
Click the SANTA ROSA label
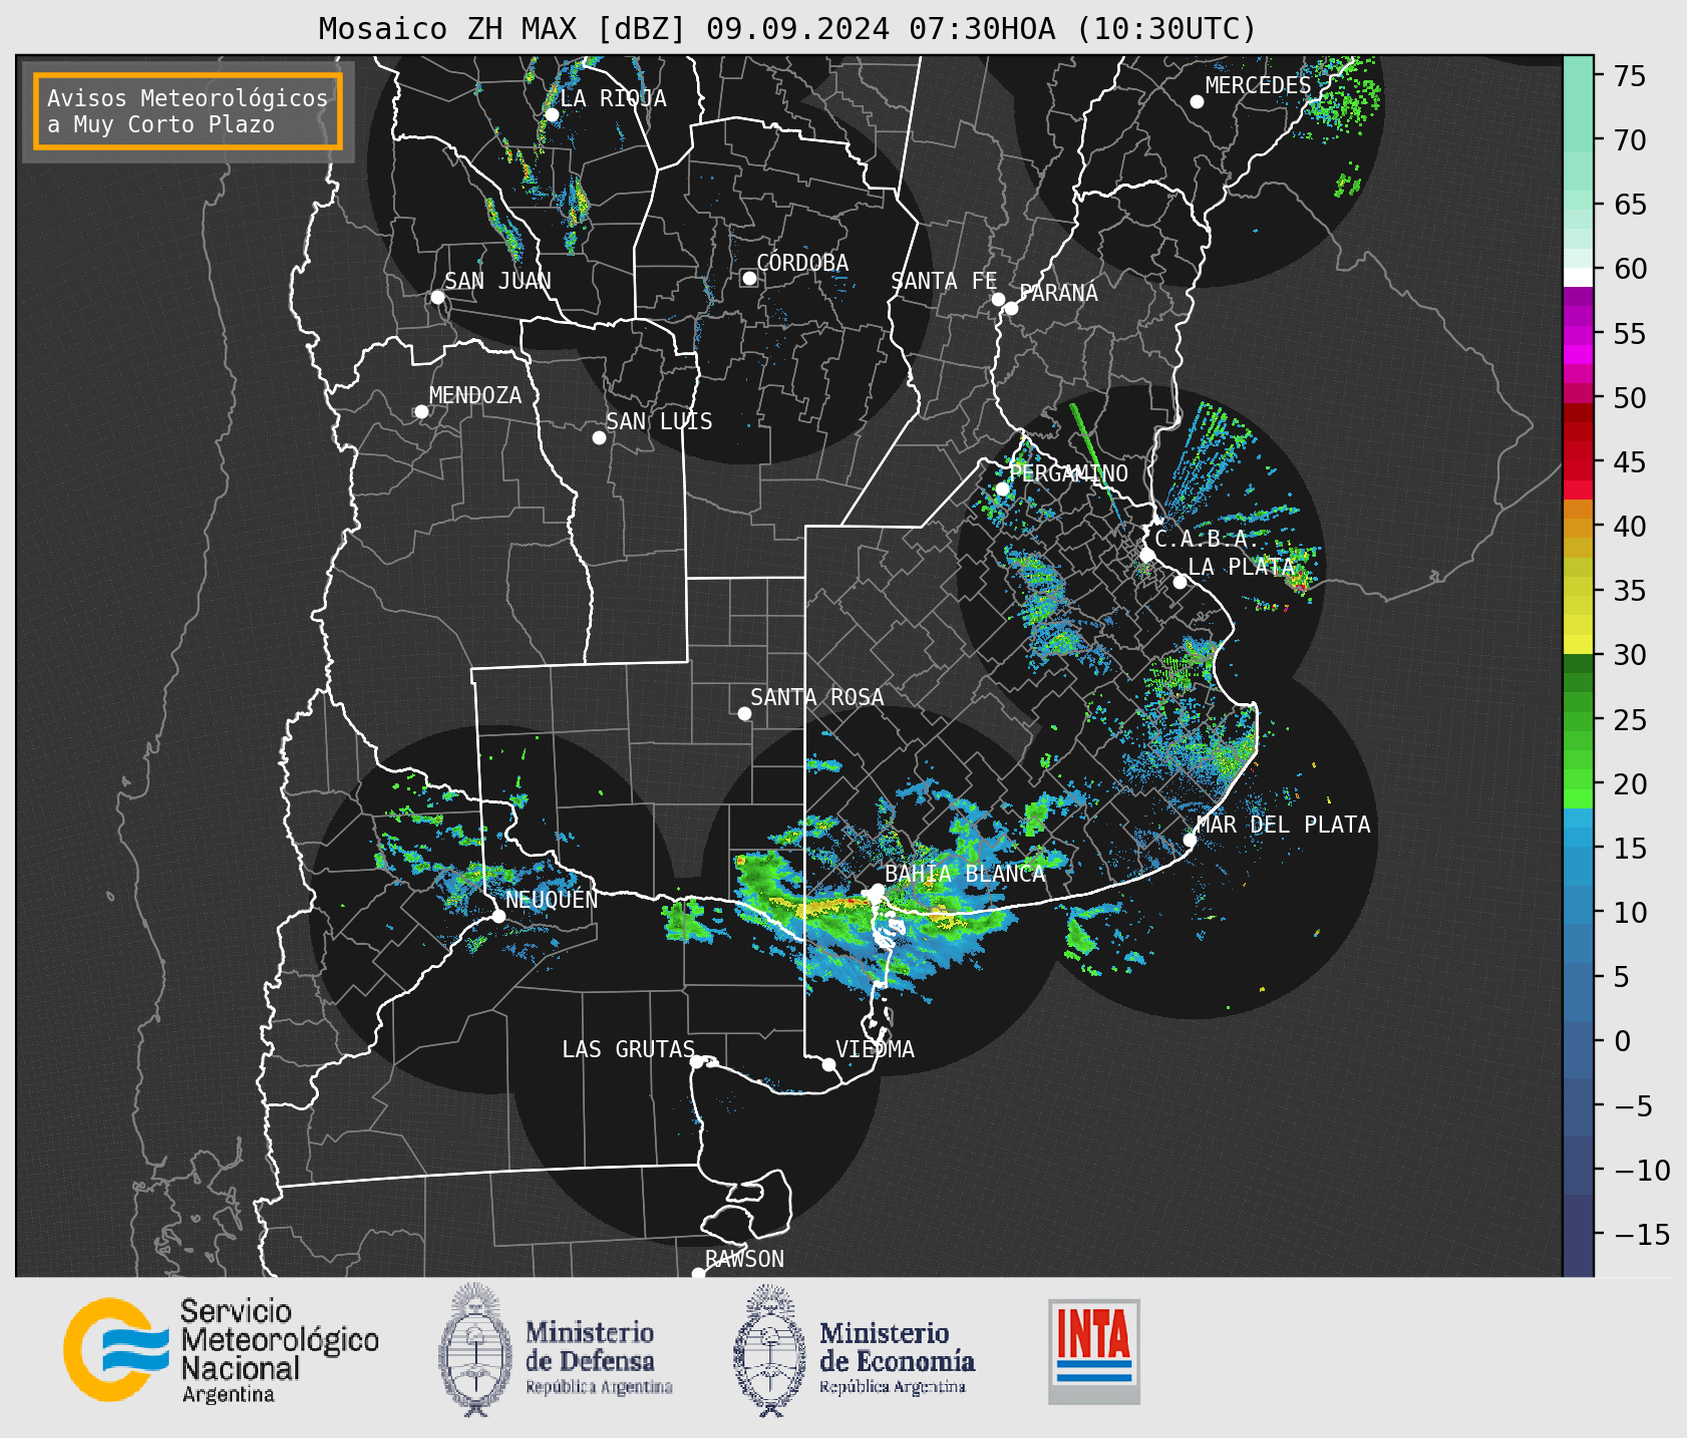tap(817, 697)
